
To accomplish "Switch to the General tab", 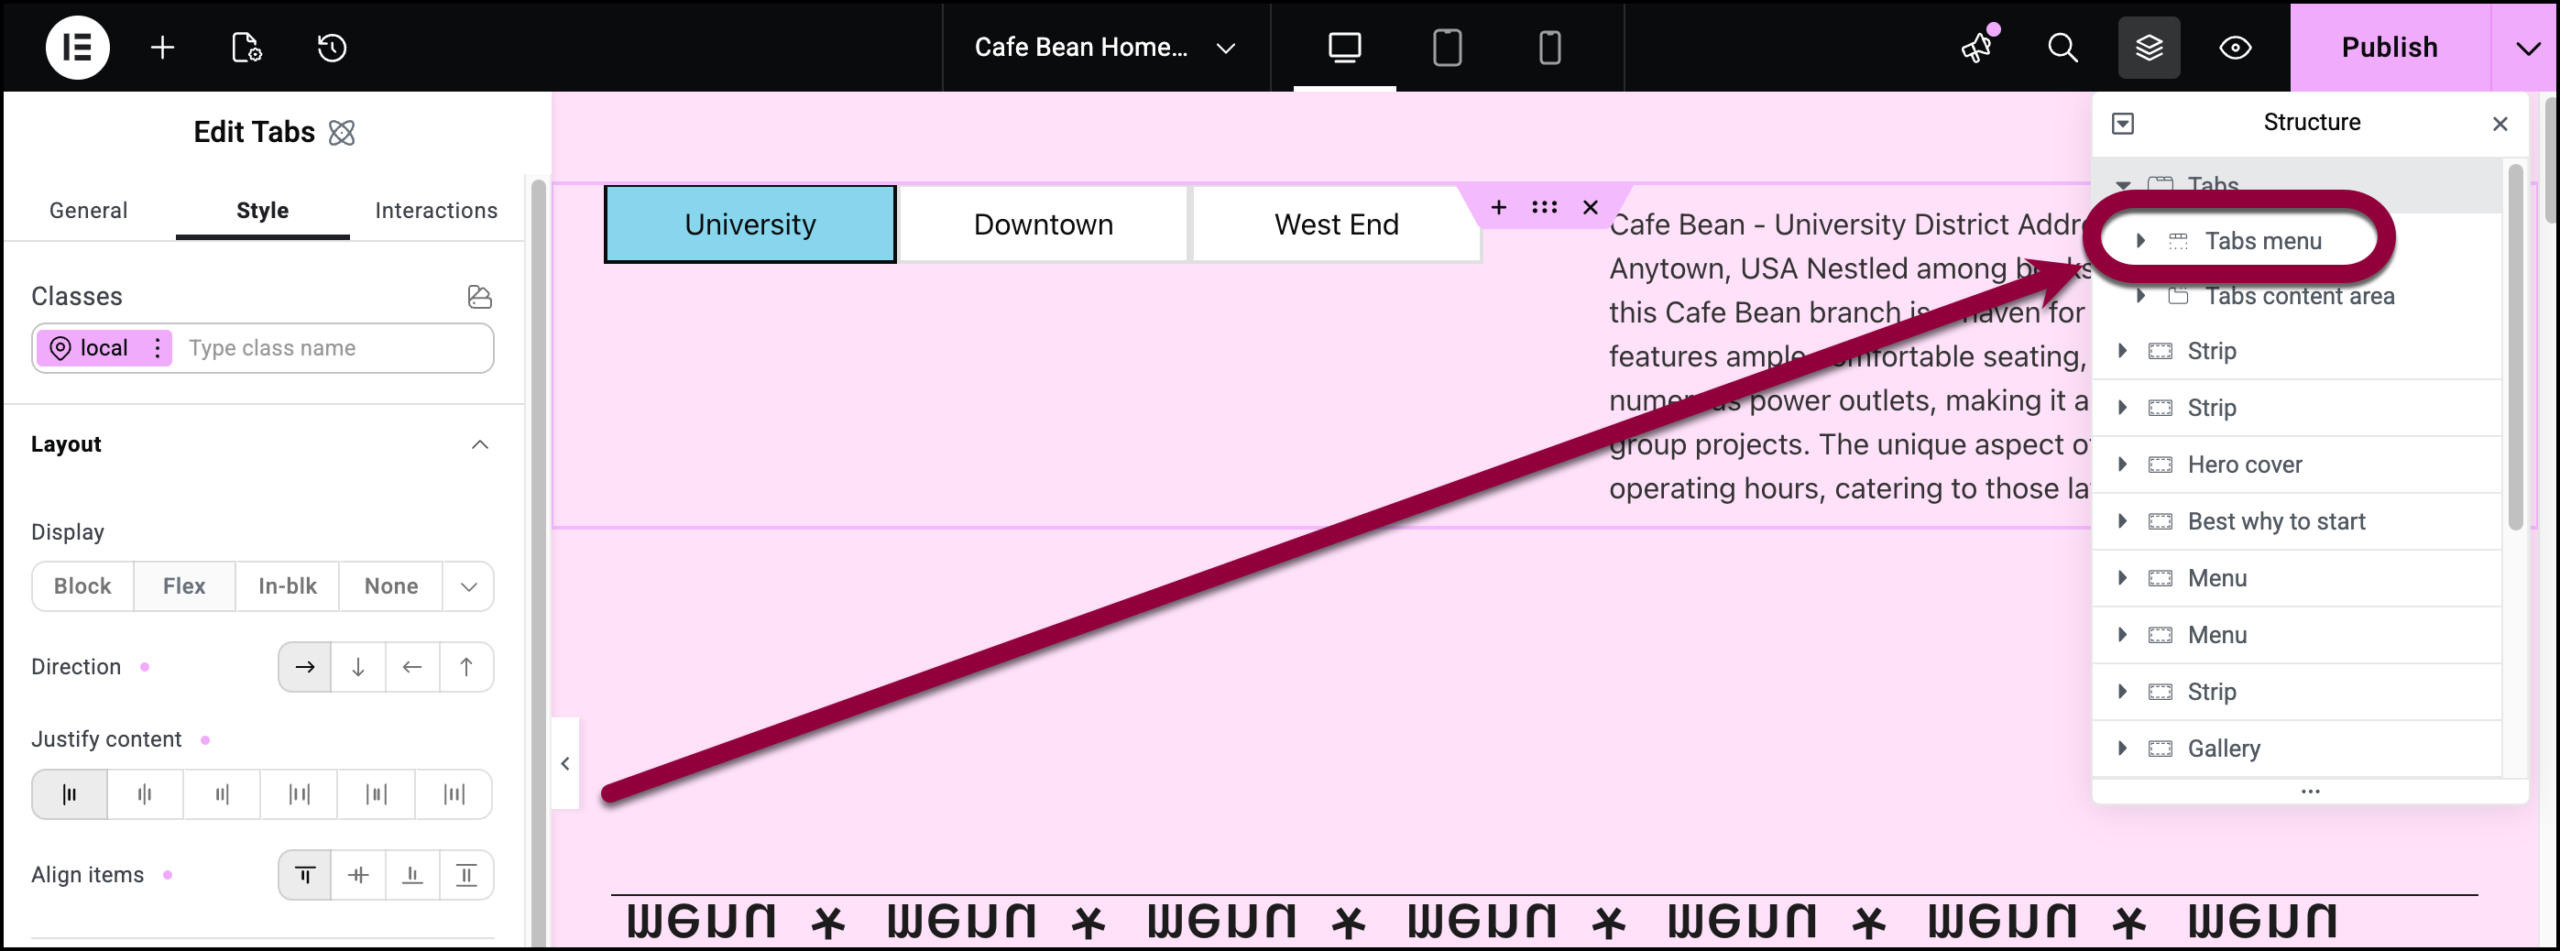I will point(88,210).
